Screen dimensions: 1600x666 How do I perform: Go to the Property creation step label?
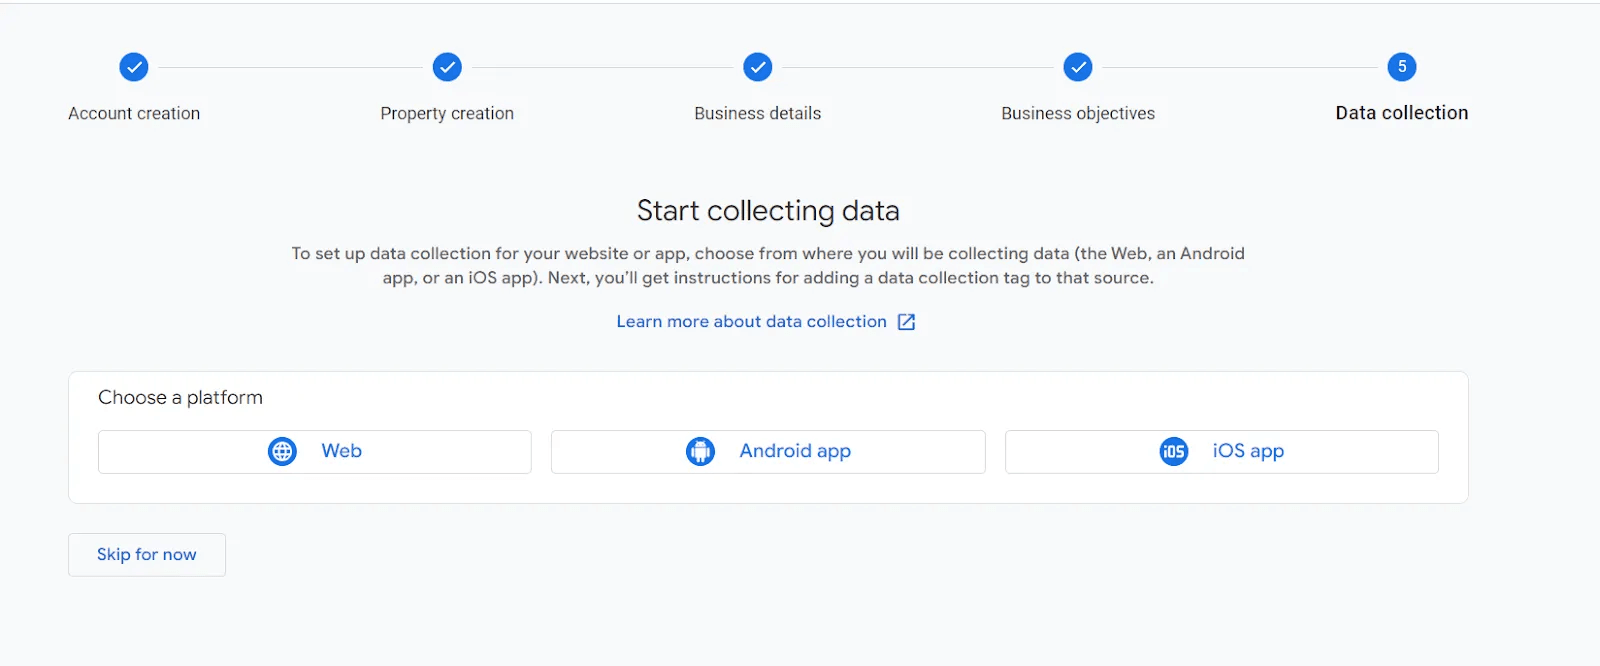pos(447,114)
